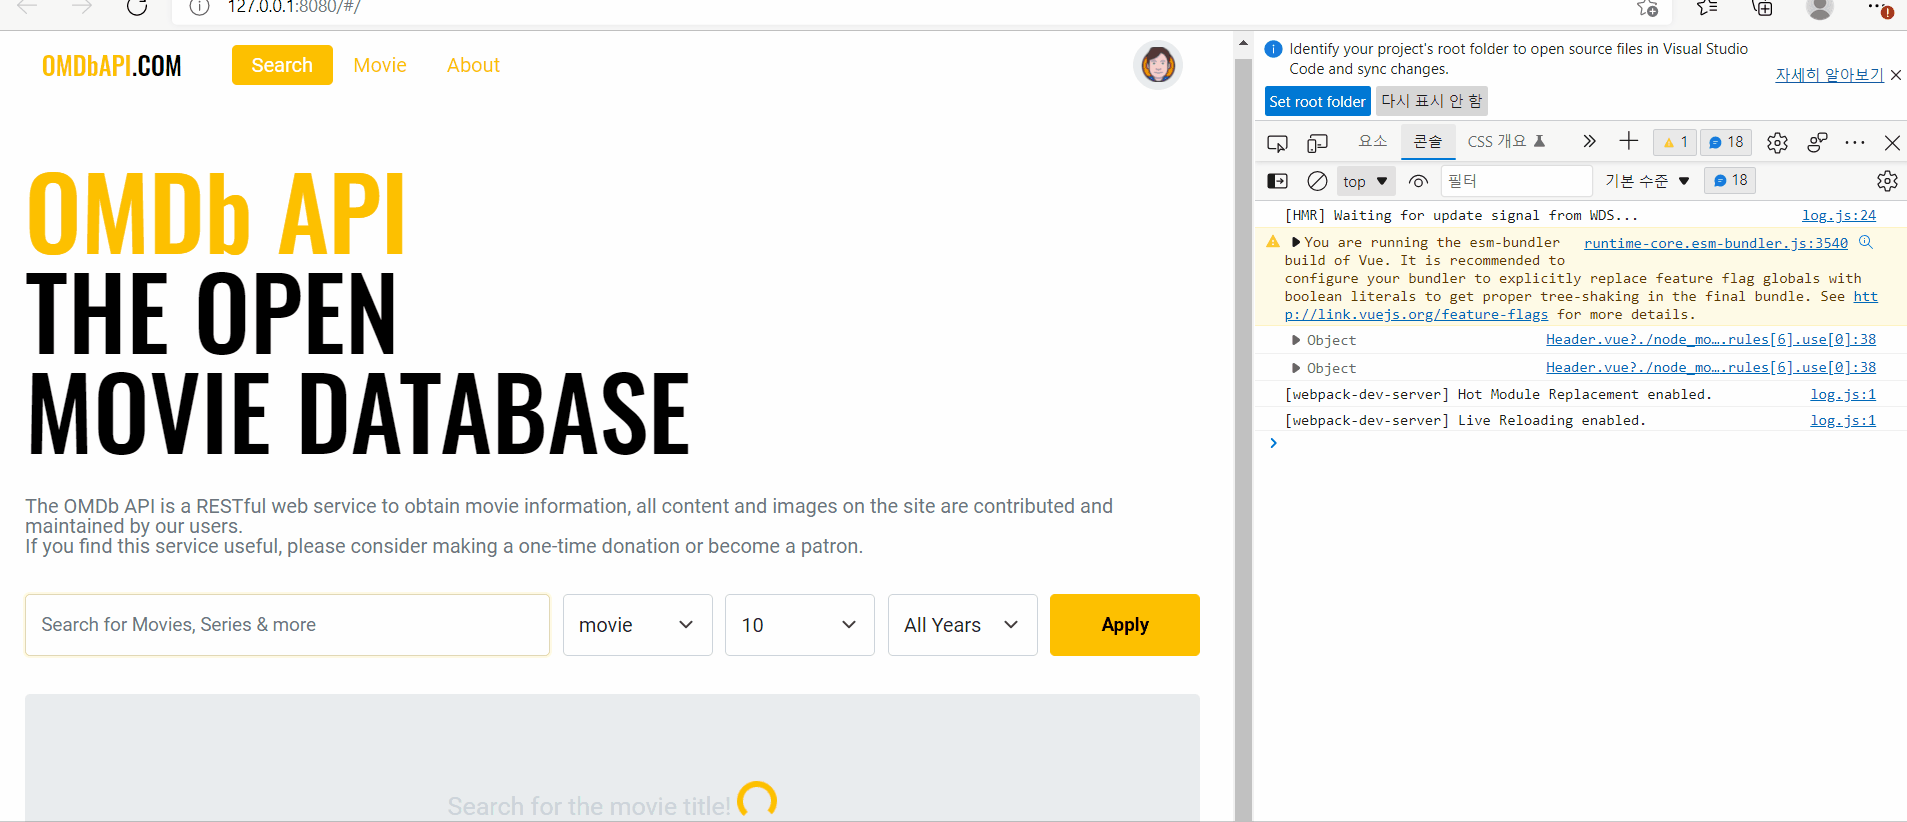Expand the Vue esm-bundler warning message
This screenshot has width=1907, height=822.
tap(1296, 242)
